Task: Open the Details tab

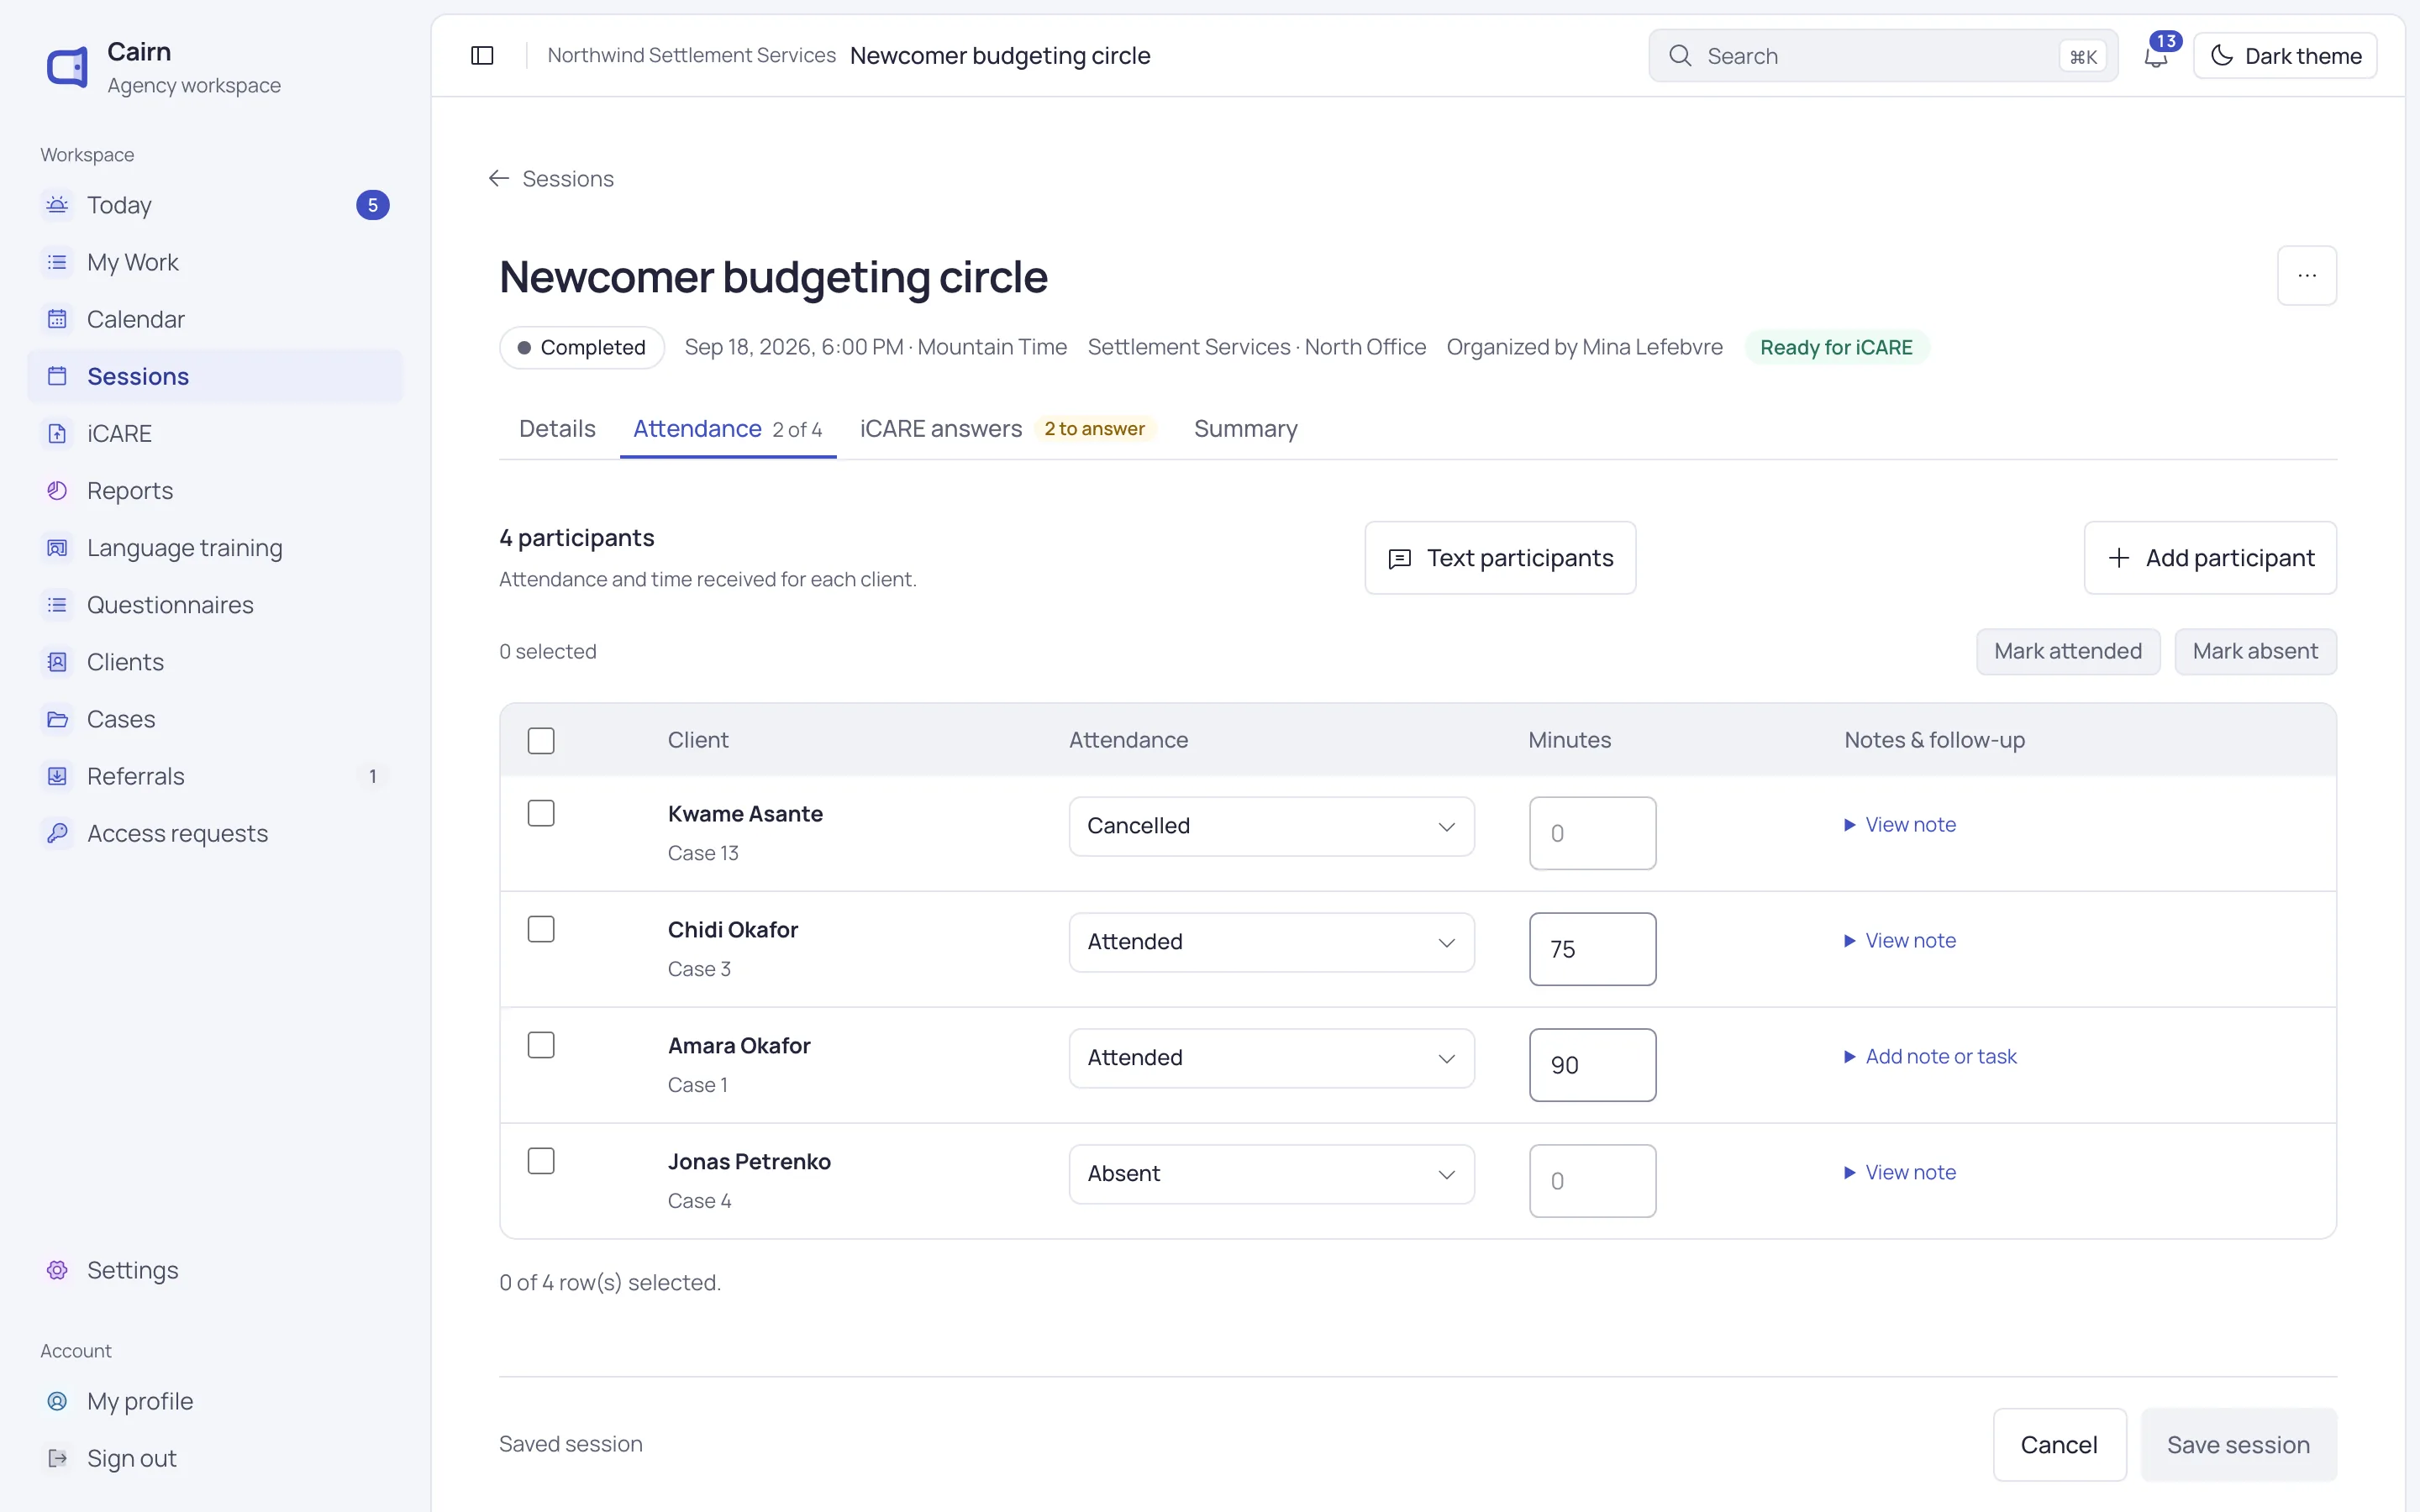Action: (x=557, y=429)
